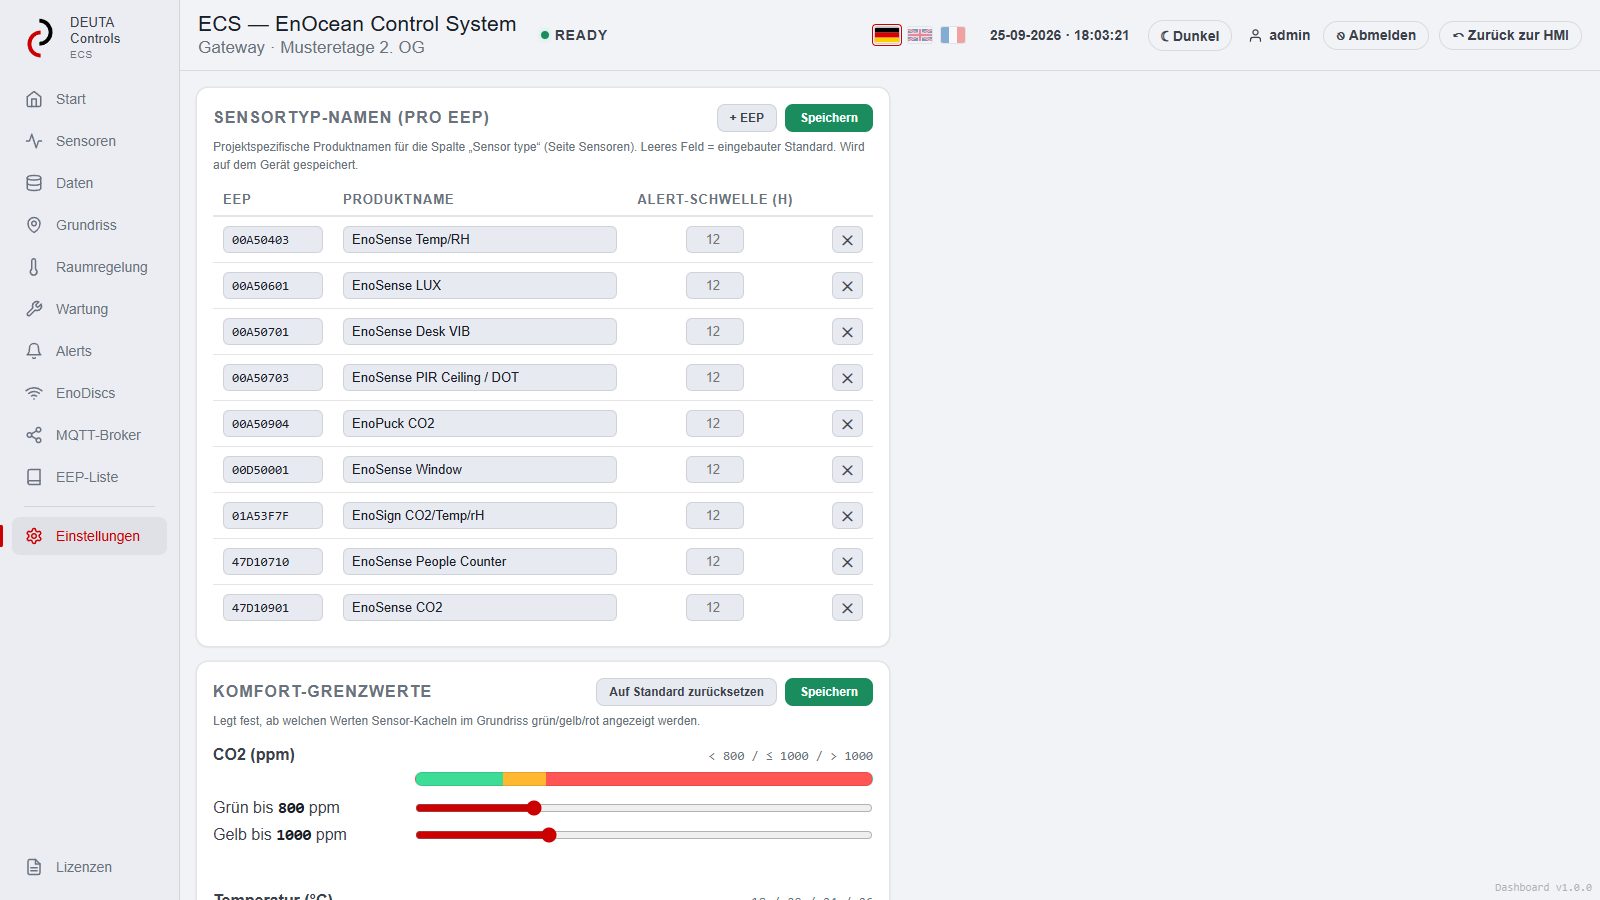Return via Zurück zur HMI
The image size is (1600, 900).
(x=1510, y=35)
